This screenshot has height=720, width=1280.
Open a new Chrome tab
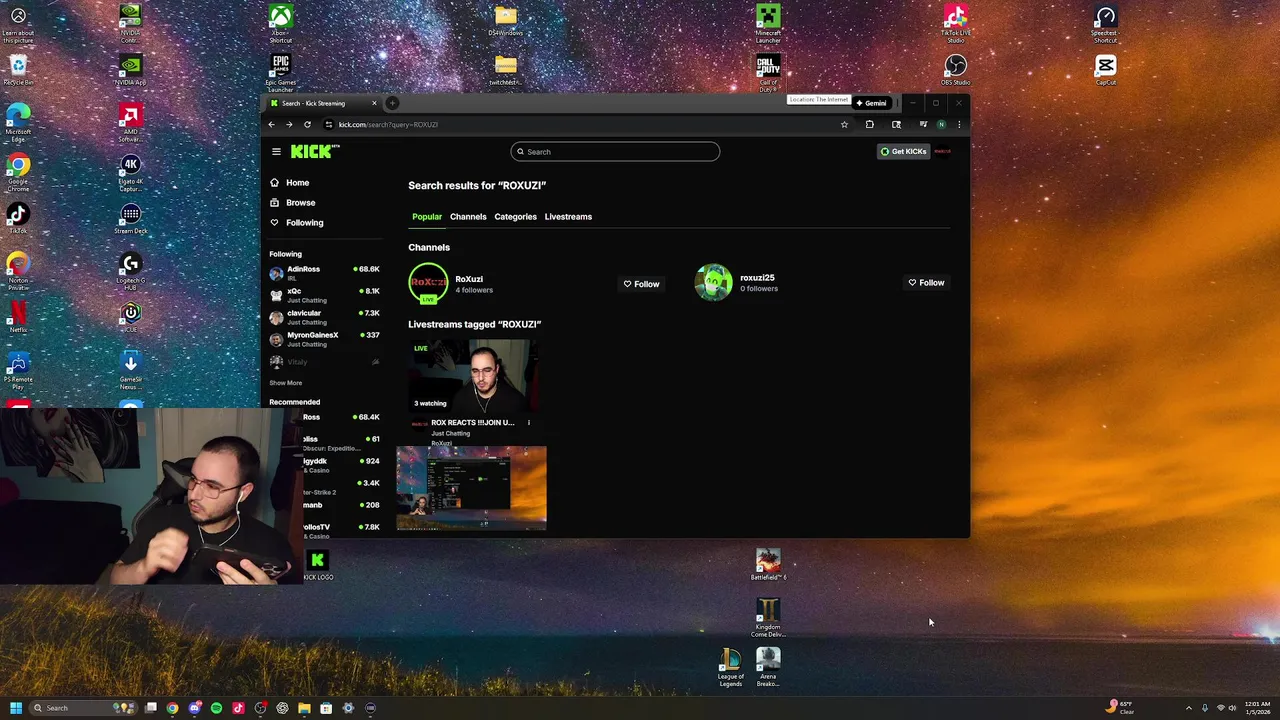pyautogui.click(x=392, y=103)
